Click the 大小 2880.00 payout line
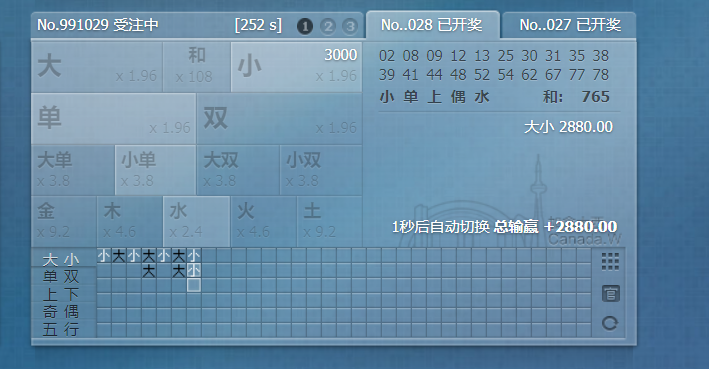Screen dimensions: 709x369 pos(568,127)
